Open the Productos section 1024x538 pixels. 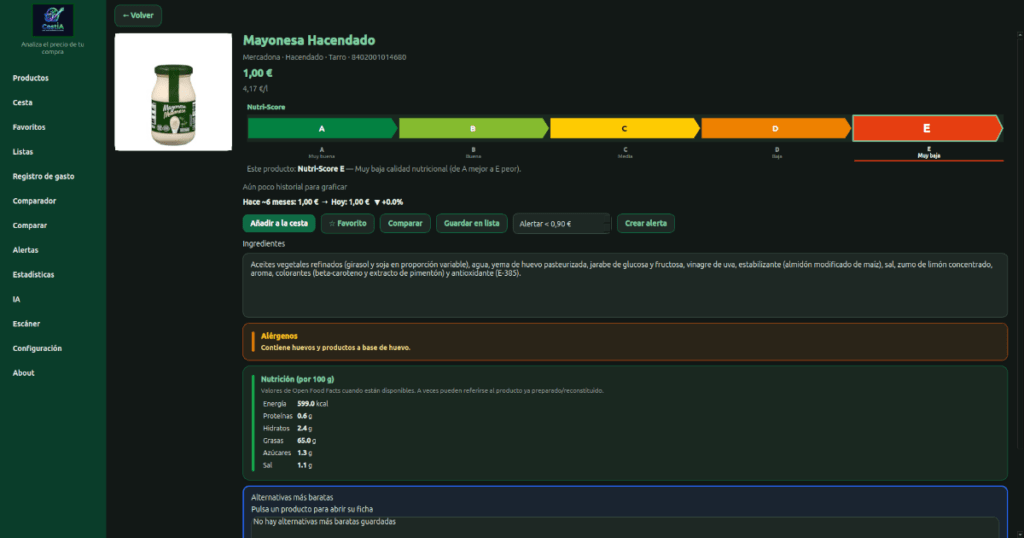coord(31,78)
